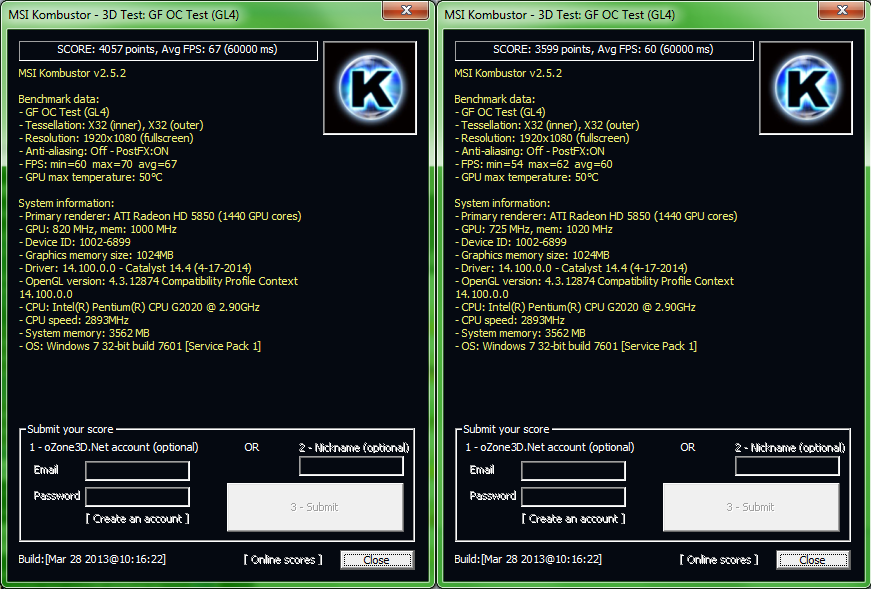The width and height of the screenshot is (871, 592).
Task: Open 'Create an account' link in left window
Action: 137,519
